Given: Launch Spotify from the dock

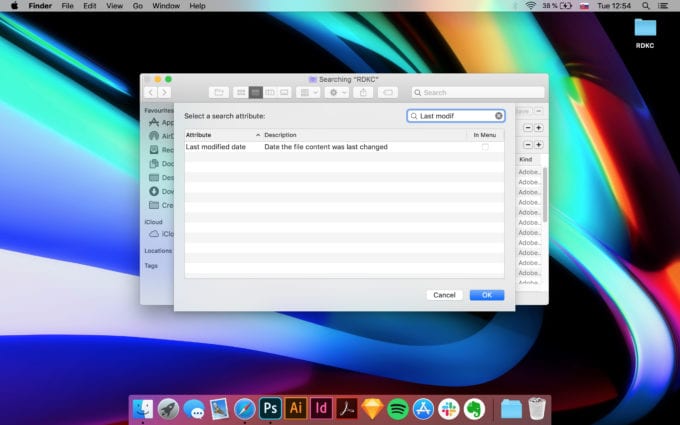Looking at the screenshot, I should point(398,408).
